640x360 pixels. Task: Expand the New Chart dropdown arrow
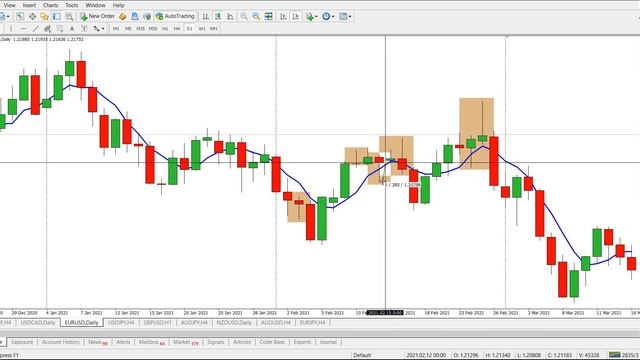pyautogui.click(x=8, y=16)
